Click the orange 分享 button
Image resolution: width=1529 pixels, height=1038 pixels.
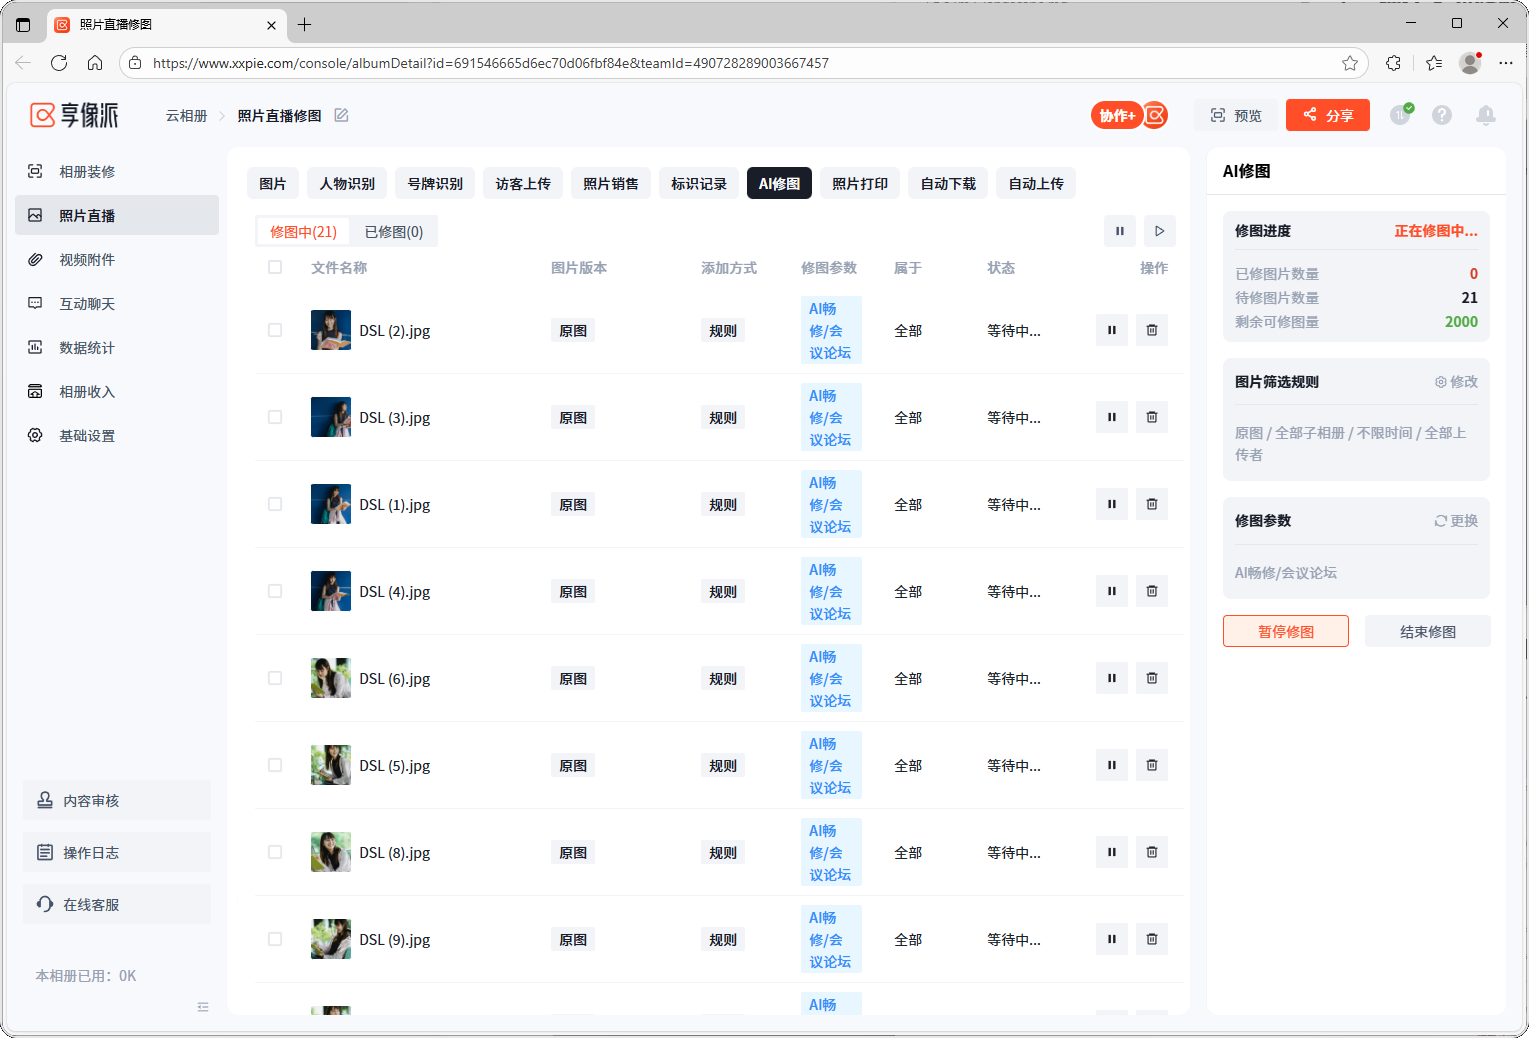pyautogui.click(x=1327, y=116)
